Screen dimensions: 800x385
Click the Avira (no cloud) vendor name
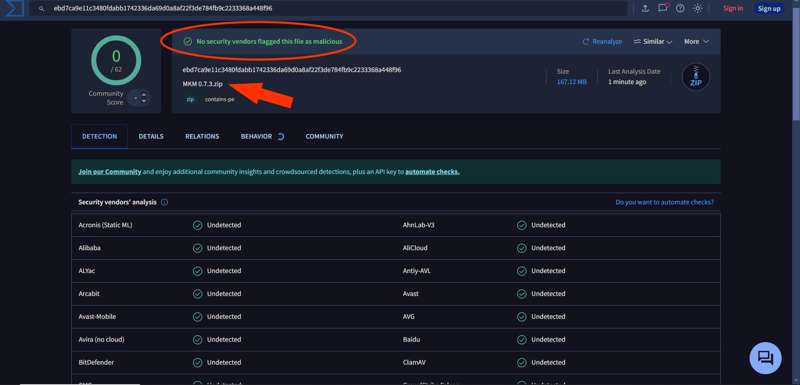pos(101,340)
